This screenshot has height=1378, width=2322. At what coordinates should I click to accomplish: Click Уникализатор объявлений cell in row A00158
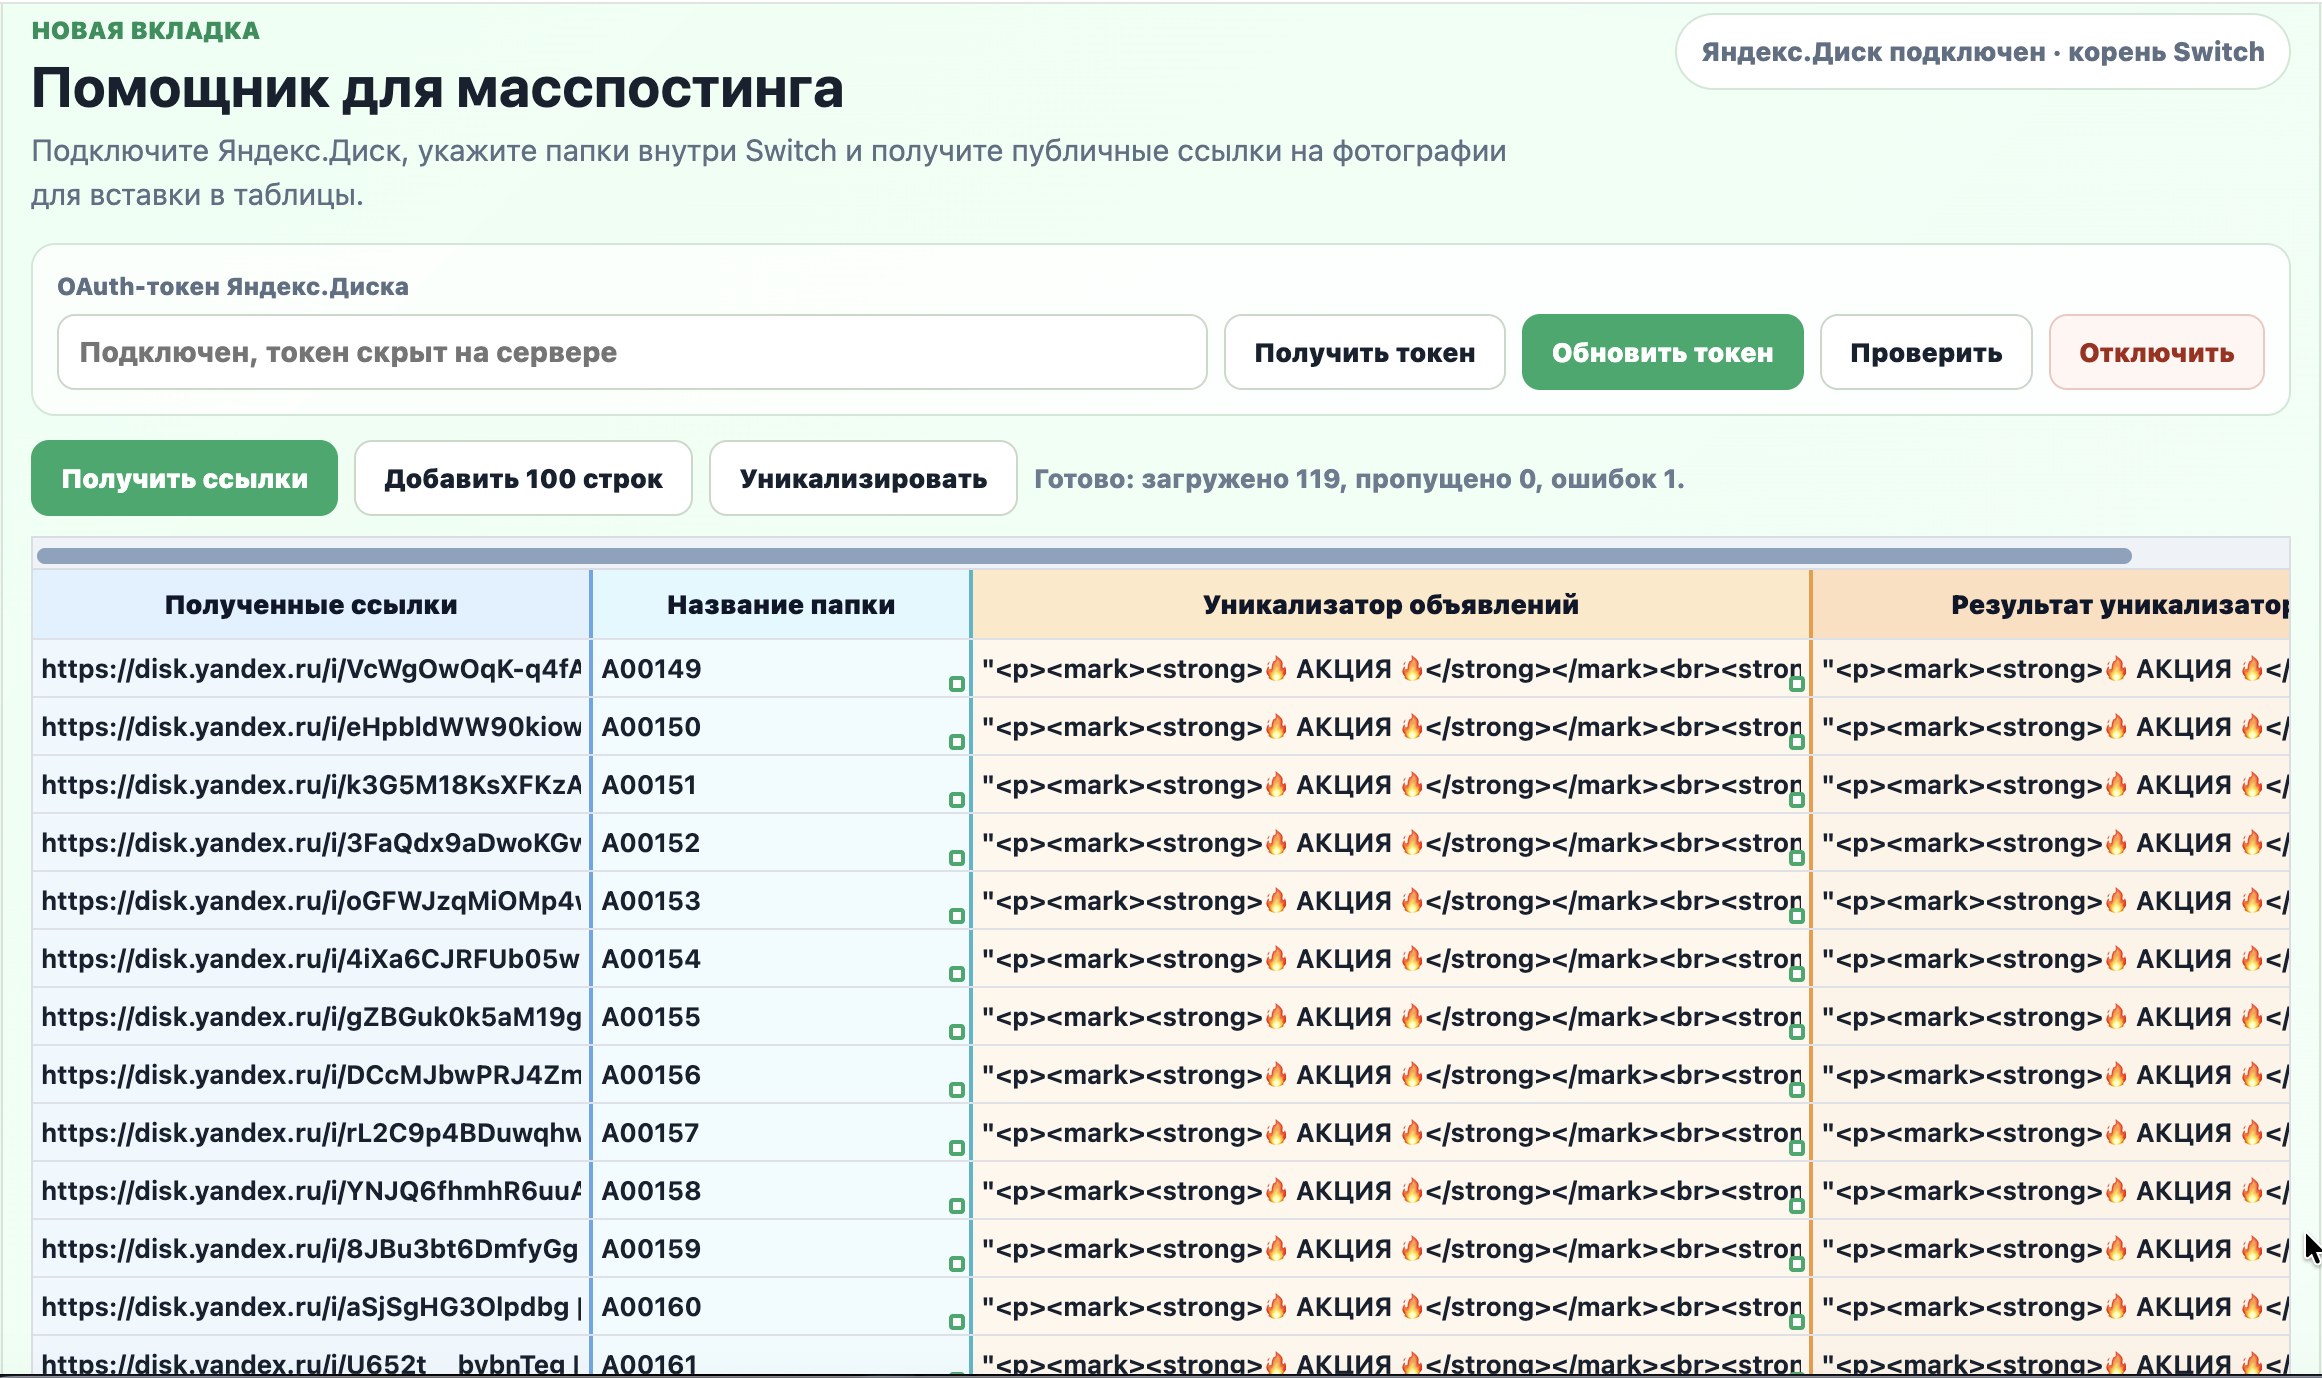[x=1391, y=1190]
